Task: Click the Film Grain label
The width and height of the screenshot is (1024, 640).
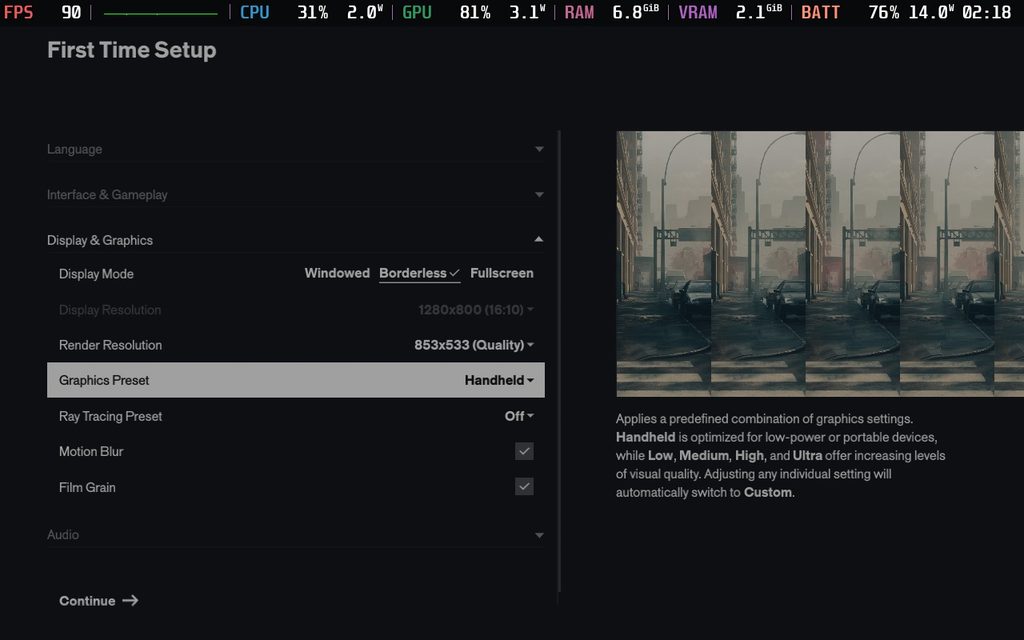Action: pos(87,487)
